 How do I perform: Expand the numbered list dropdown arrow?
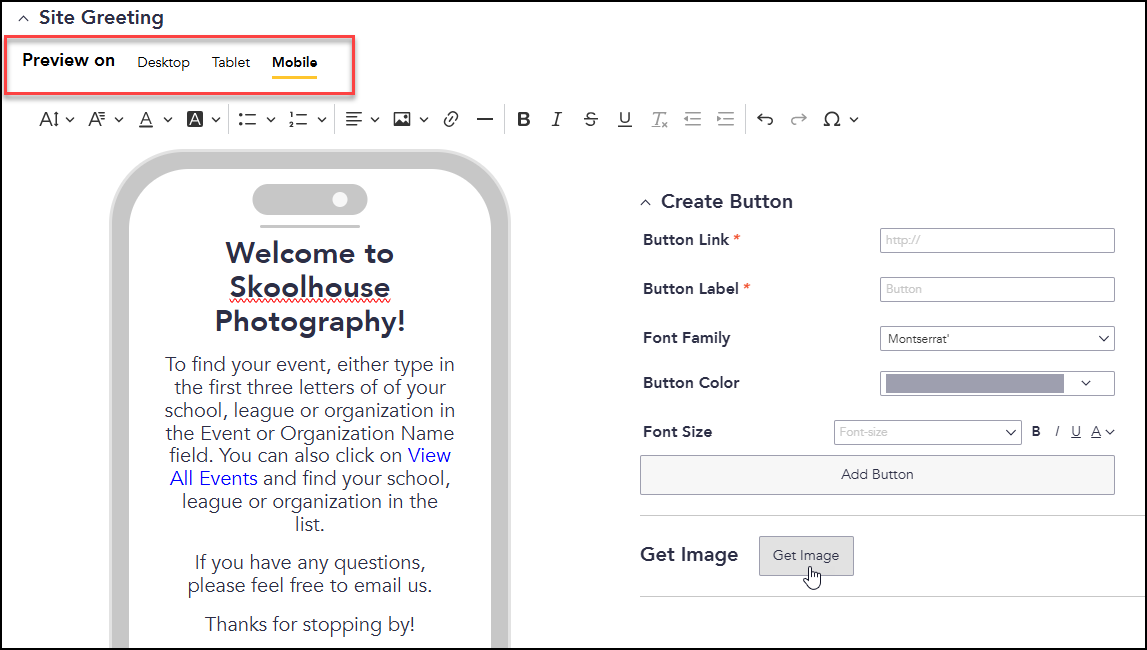(322, 120)
